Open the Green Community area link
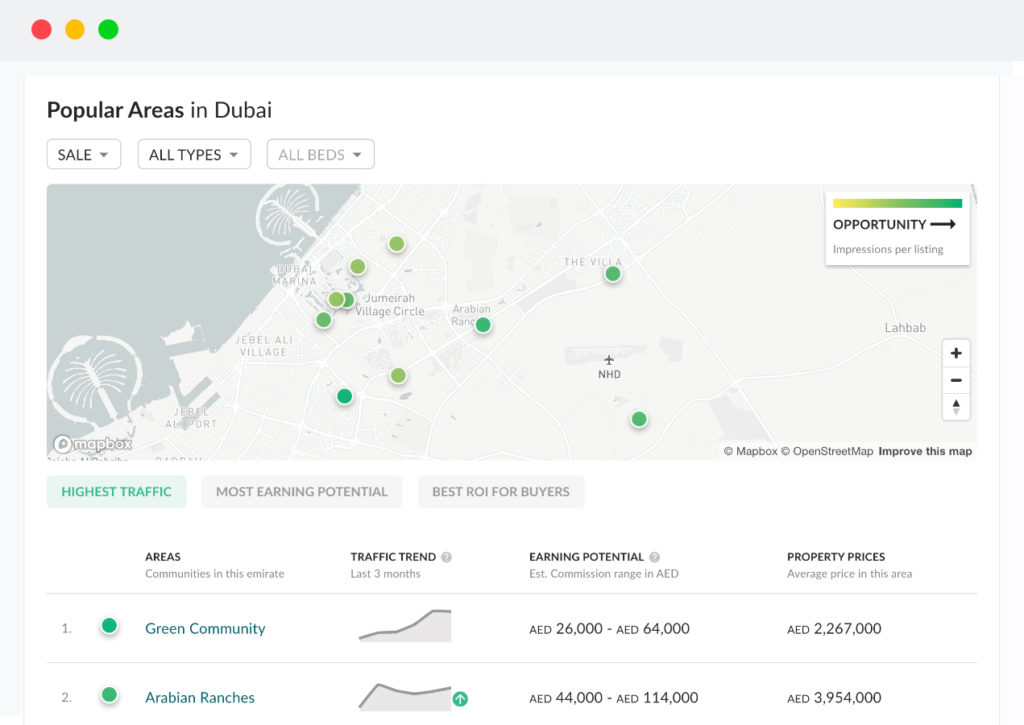Image resolution: width=1024 pixels, height=725 pixels. click(x=205, y=628)
